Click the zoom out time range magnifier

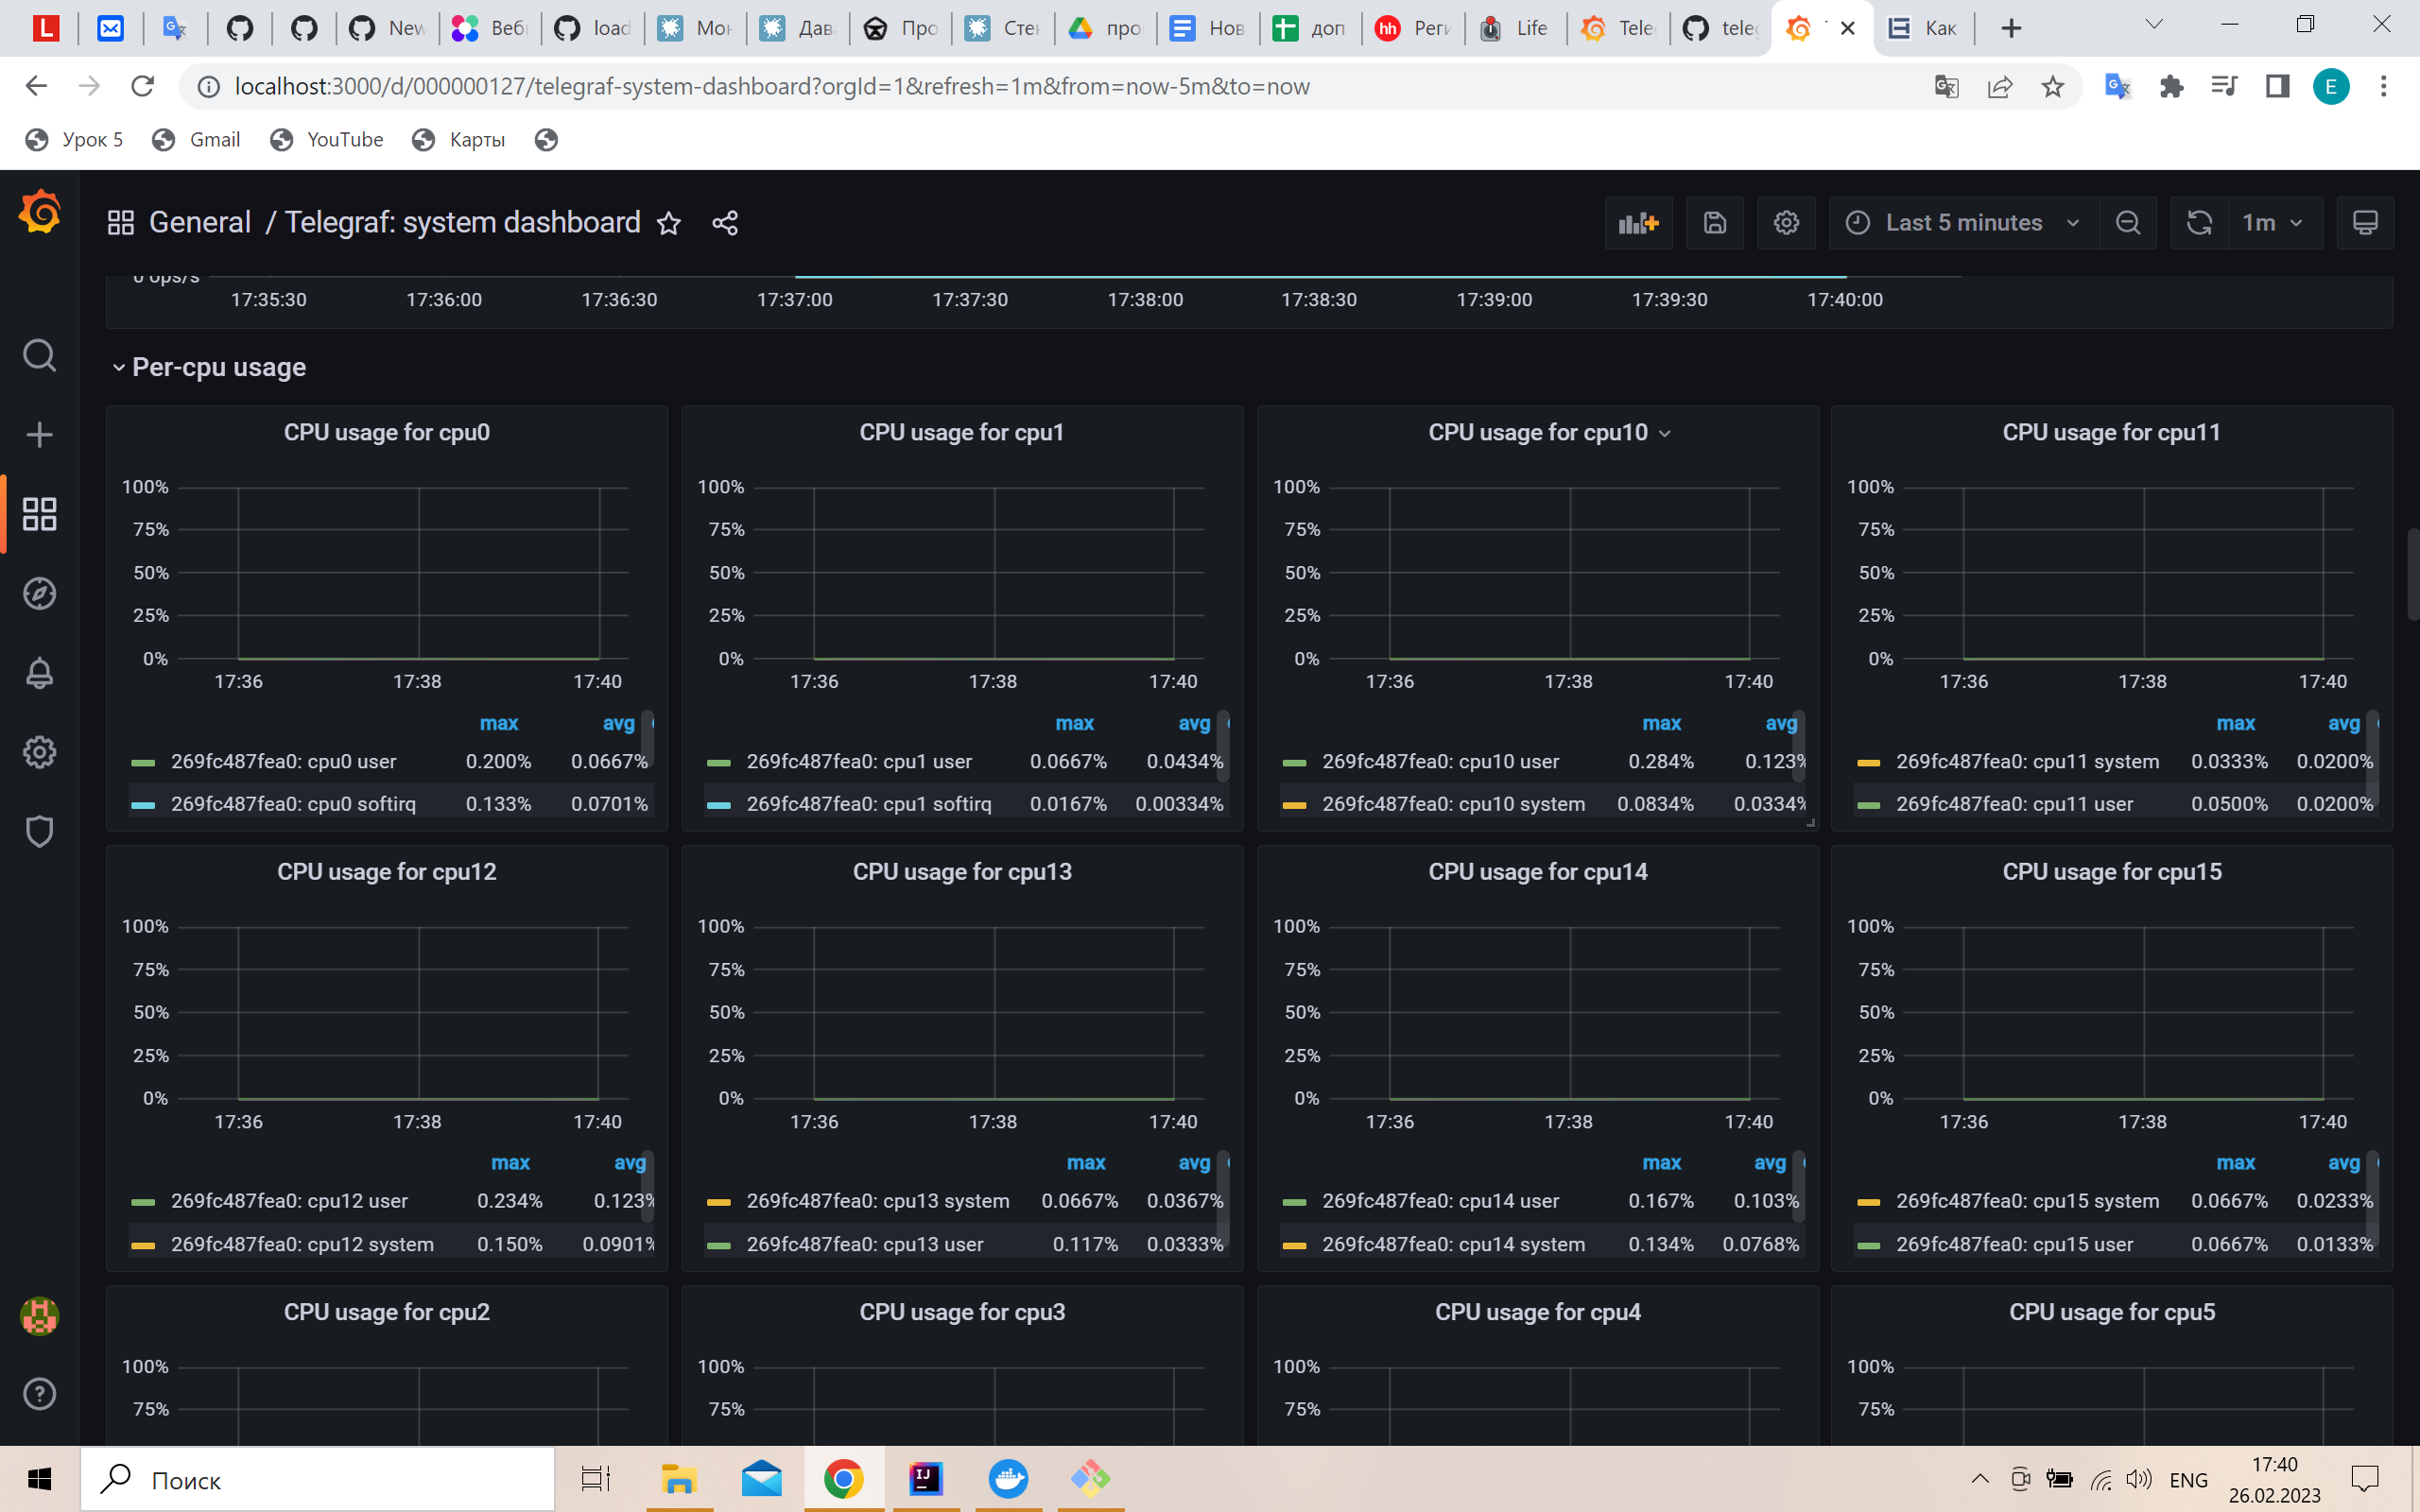point(2128,222)
